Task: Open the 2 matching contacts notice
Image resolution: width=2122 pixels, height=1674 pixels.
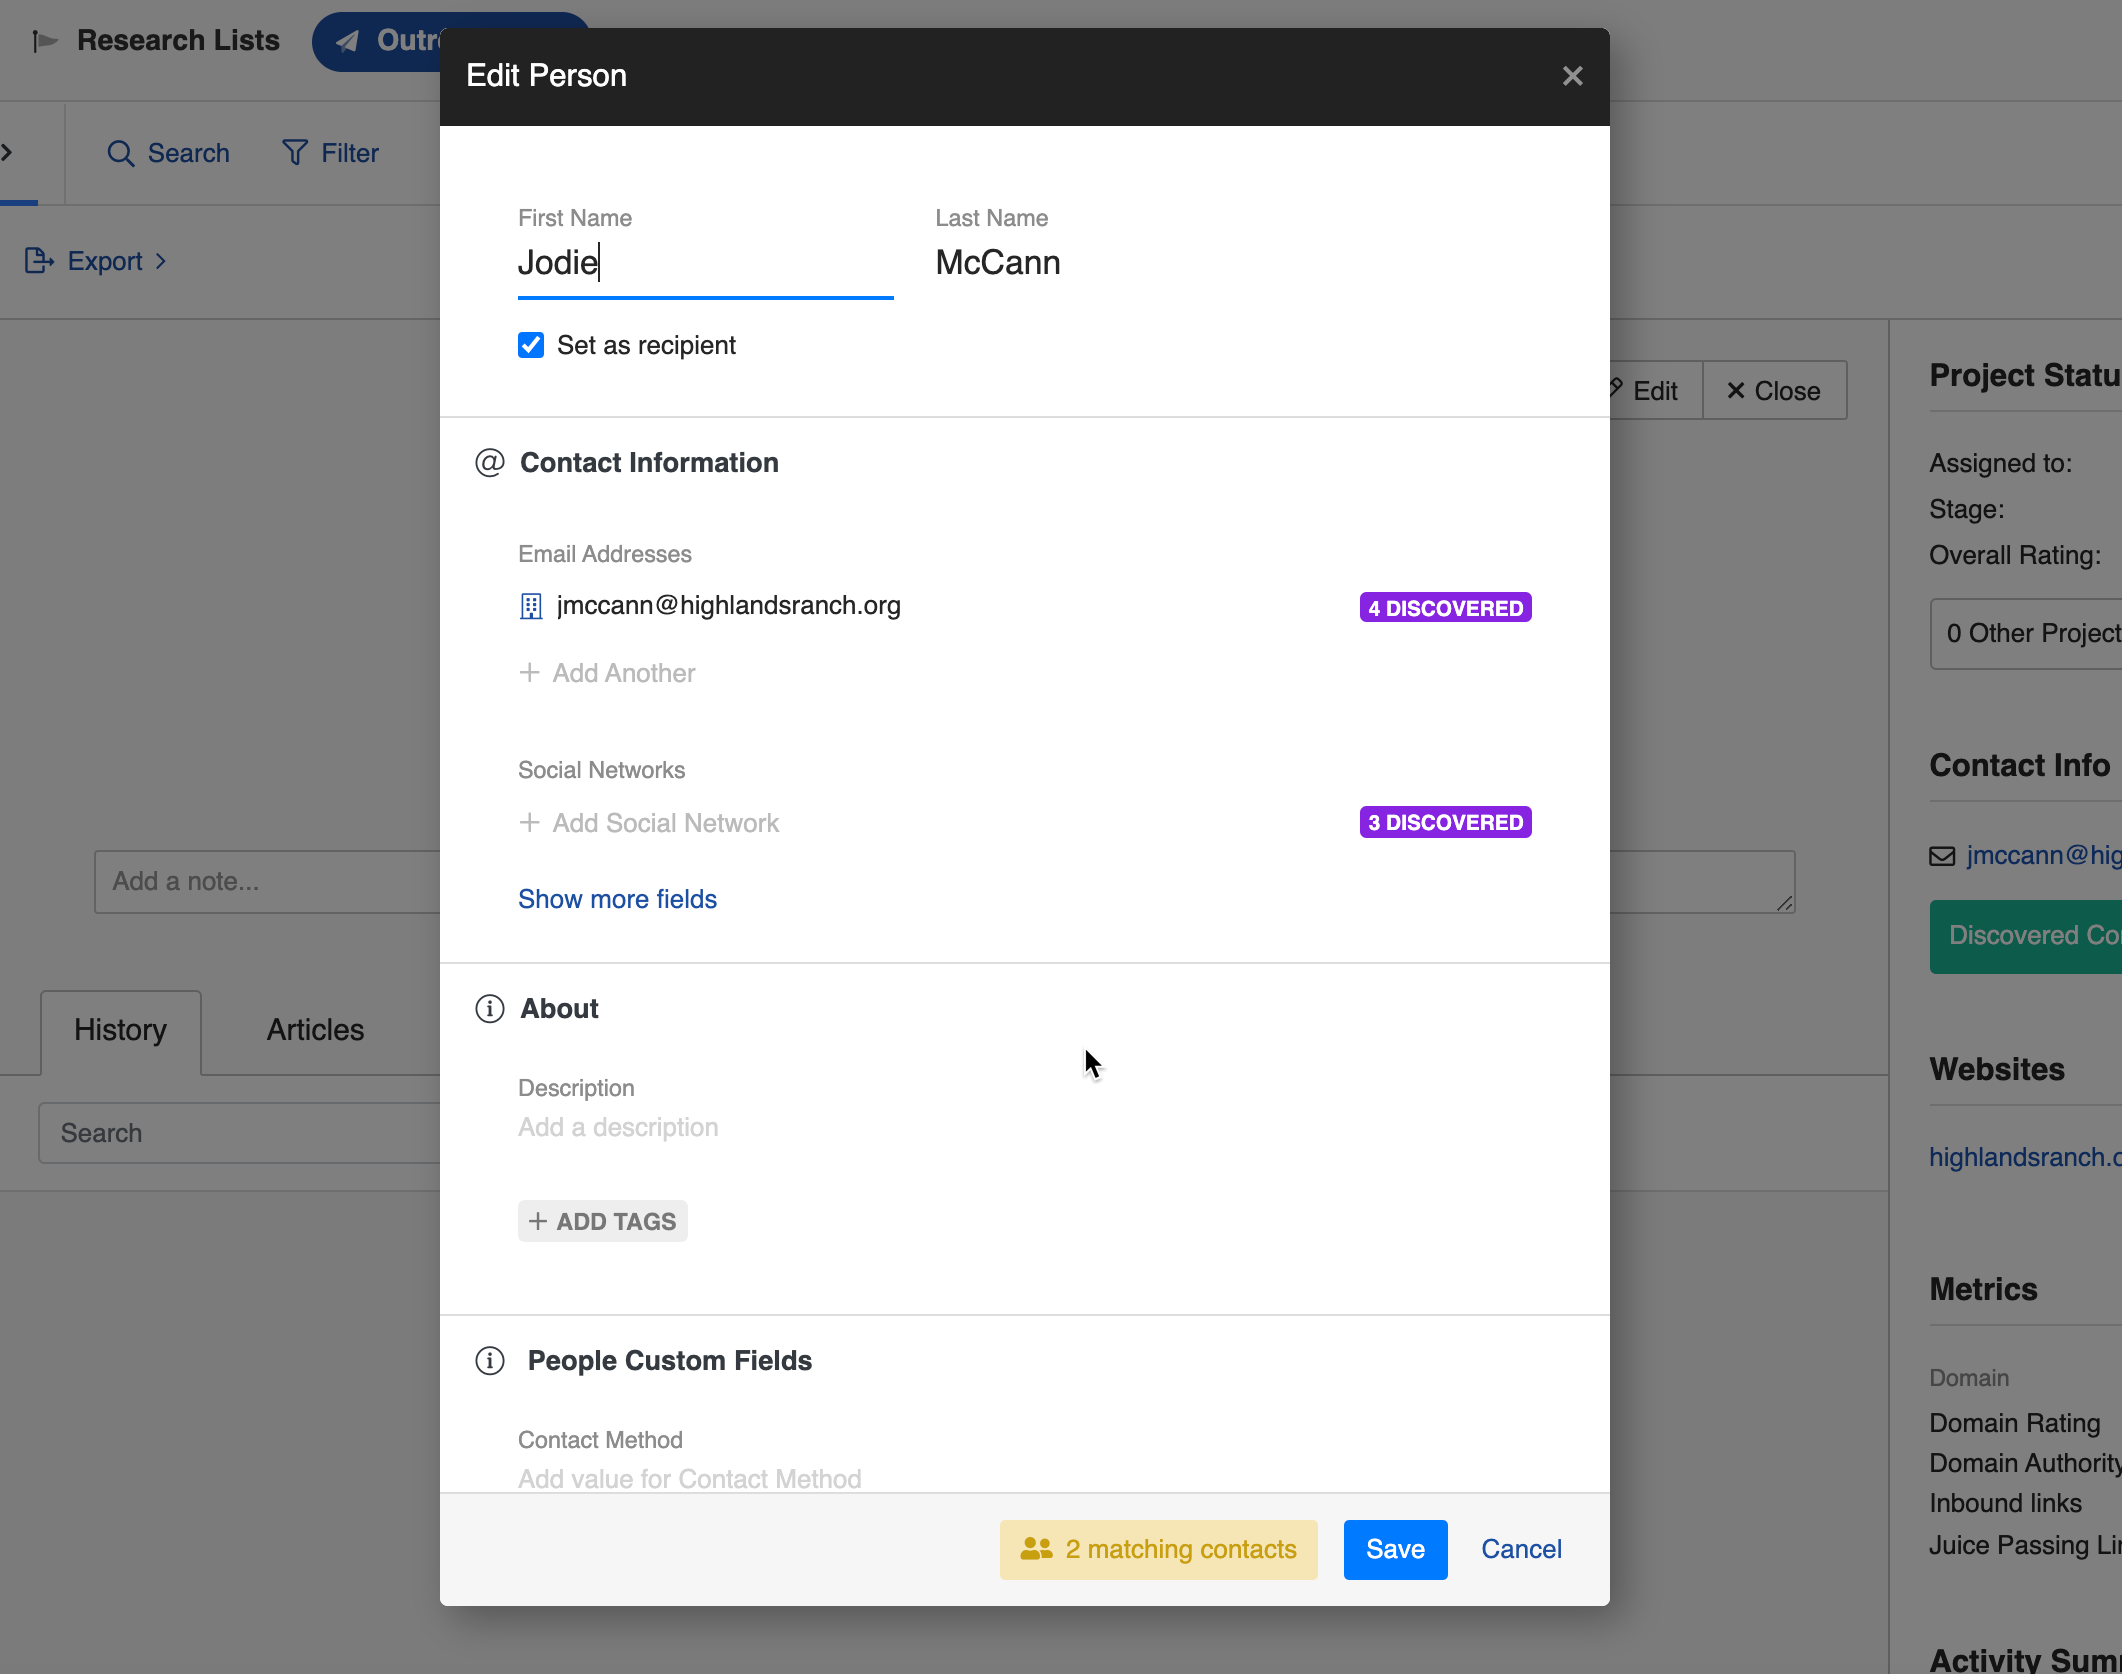Action: pos(1158,1549)
